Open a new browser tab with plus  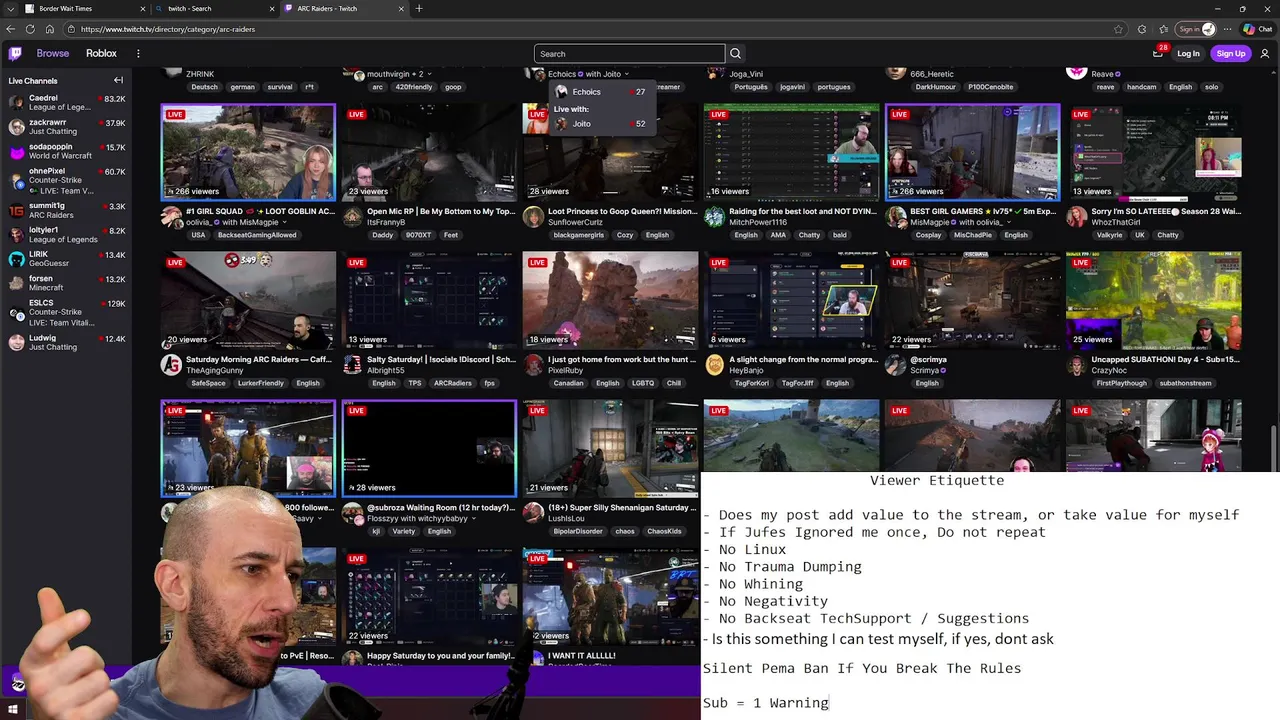(418, 9)
